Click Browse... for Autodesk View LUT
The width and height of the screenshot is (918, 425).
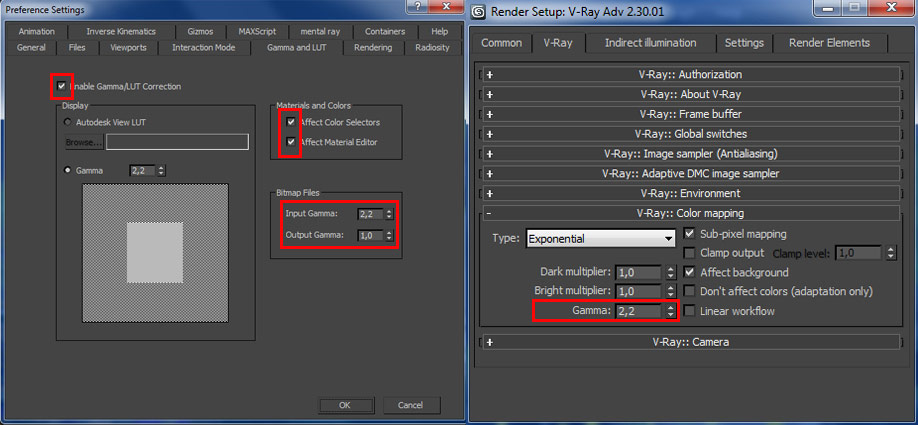[x=84, y=142]
